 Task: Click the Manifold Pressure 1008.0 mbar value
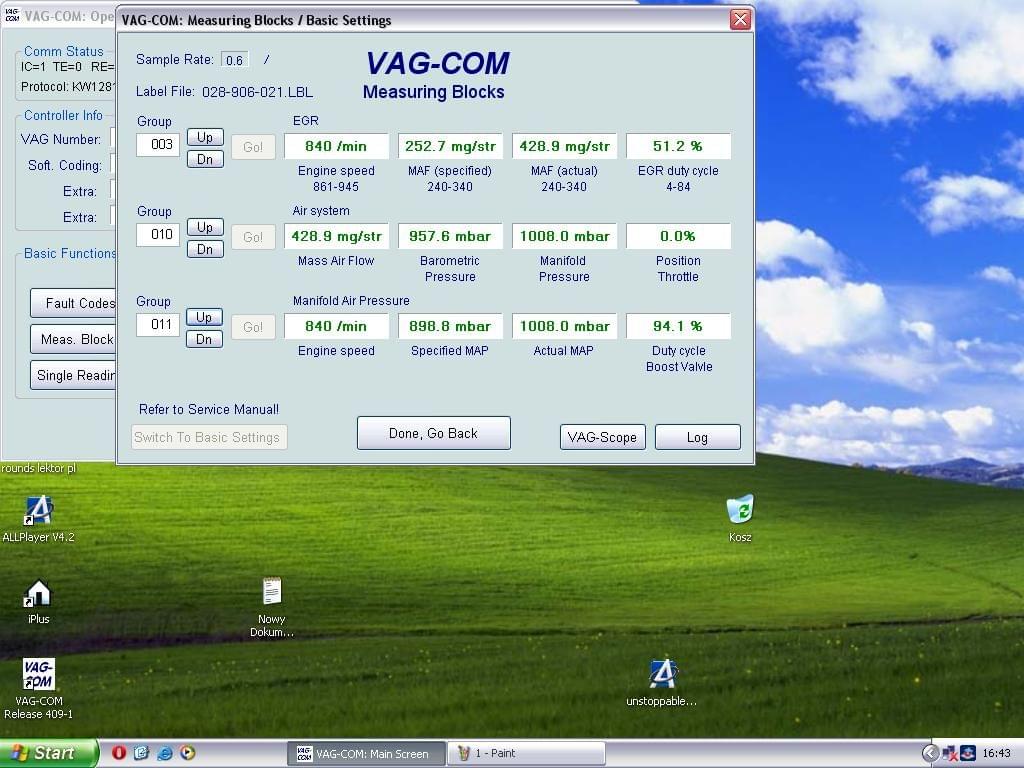(x=564, y=236)
